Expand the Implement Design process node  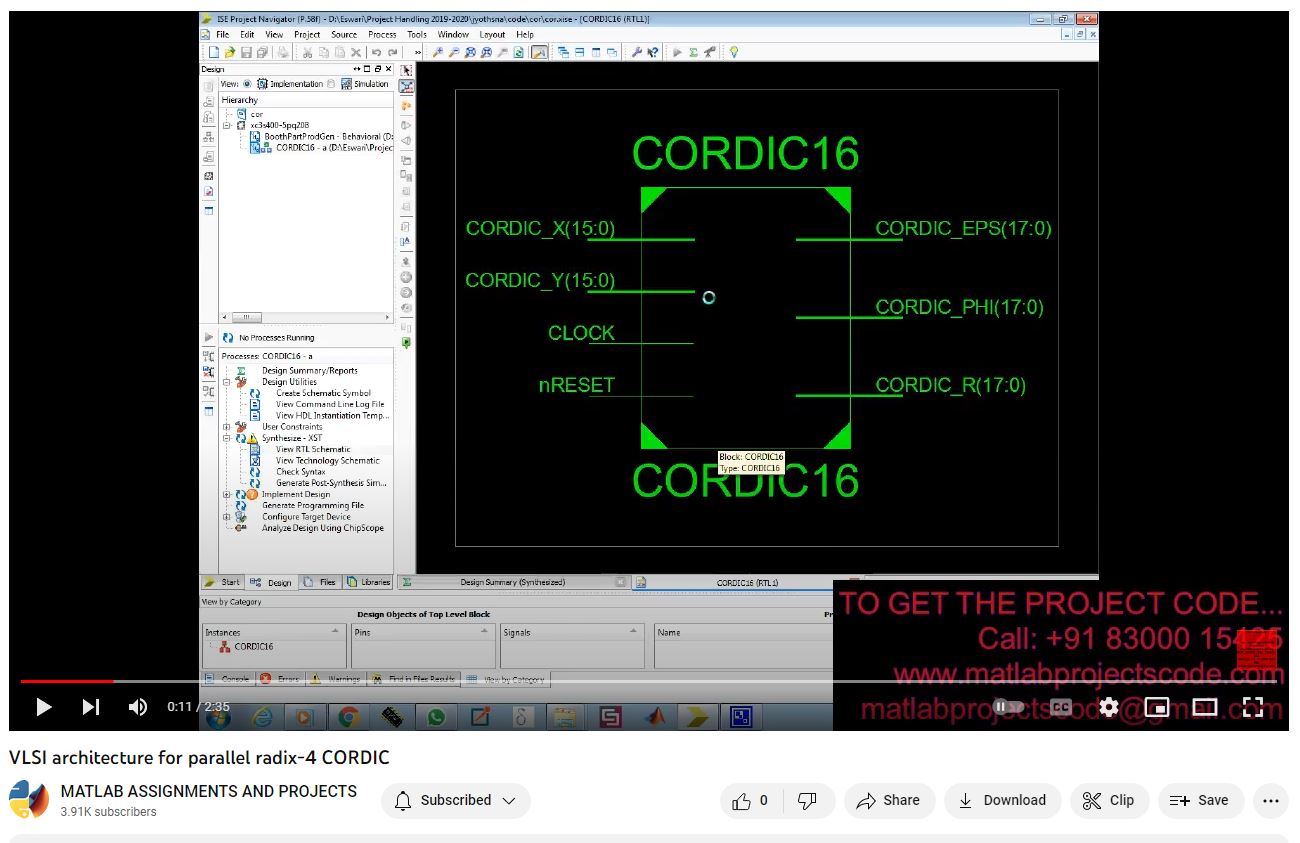(227, 494)
